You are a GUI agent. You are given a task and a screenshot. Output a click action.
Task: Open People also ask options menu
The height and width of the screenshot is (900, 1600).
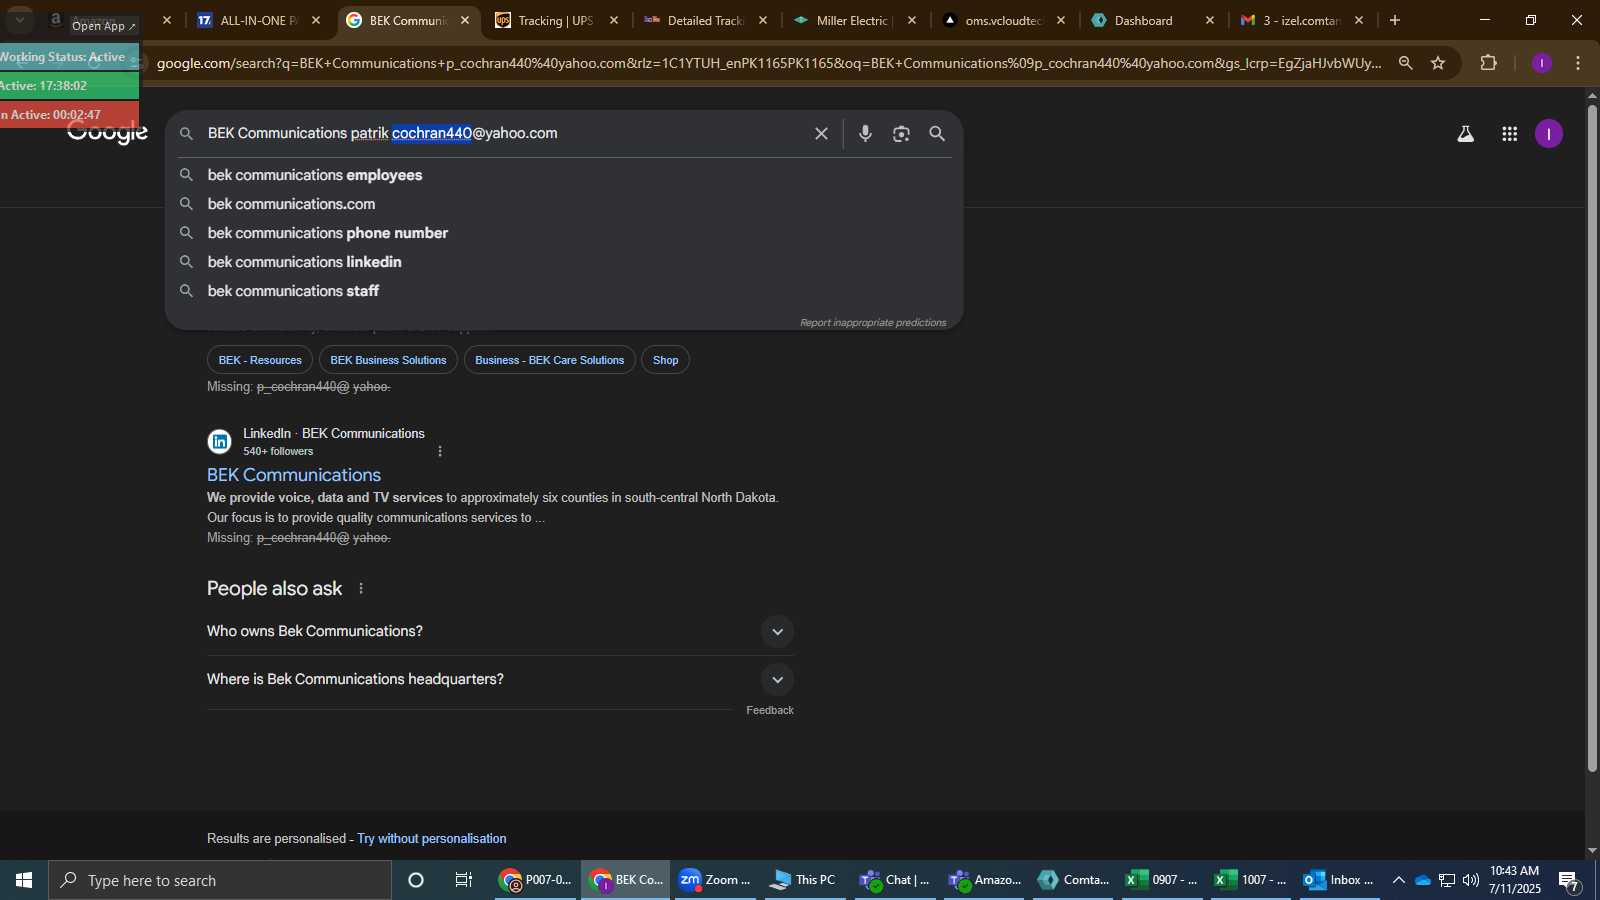coord(361,589)
